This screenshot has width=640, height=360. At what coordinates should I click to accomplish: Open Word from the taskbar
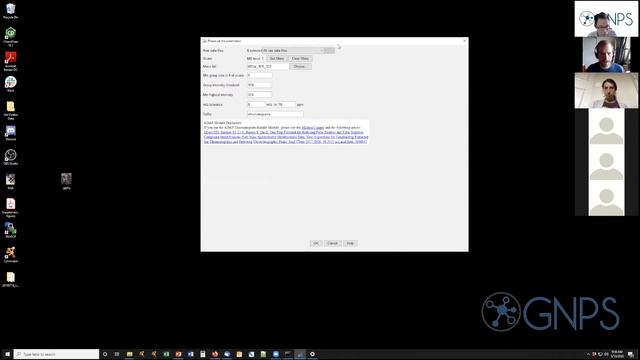[x=191, y=354]
